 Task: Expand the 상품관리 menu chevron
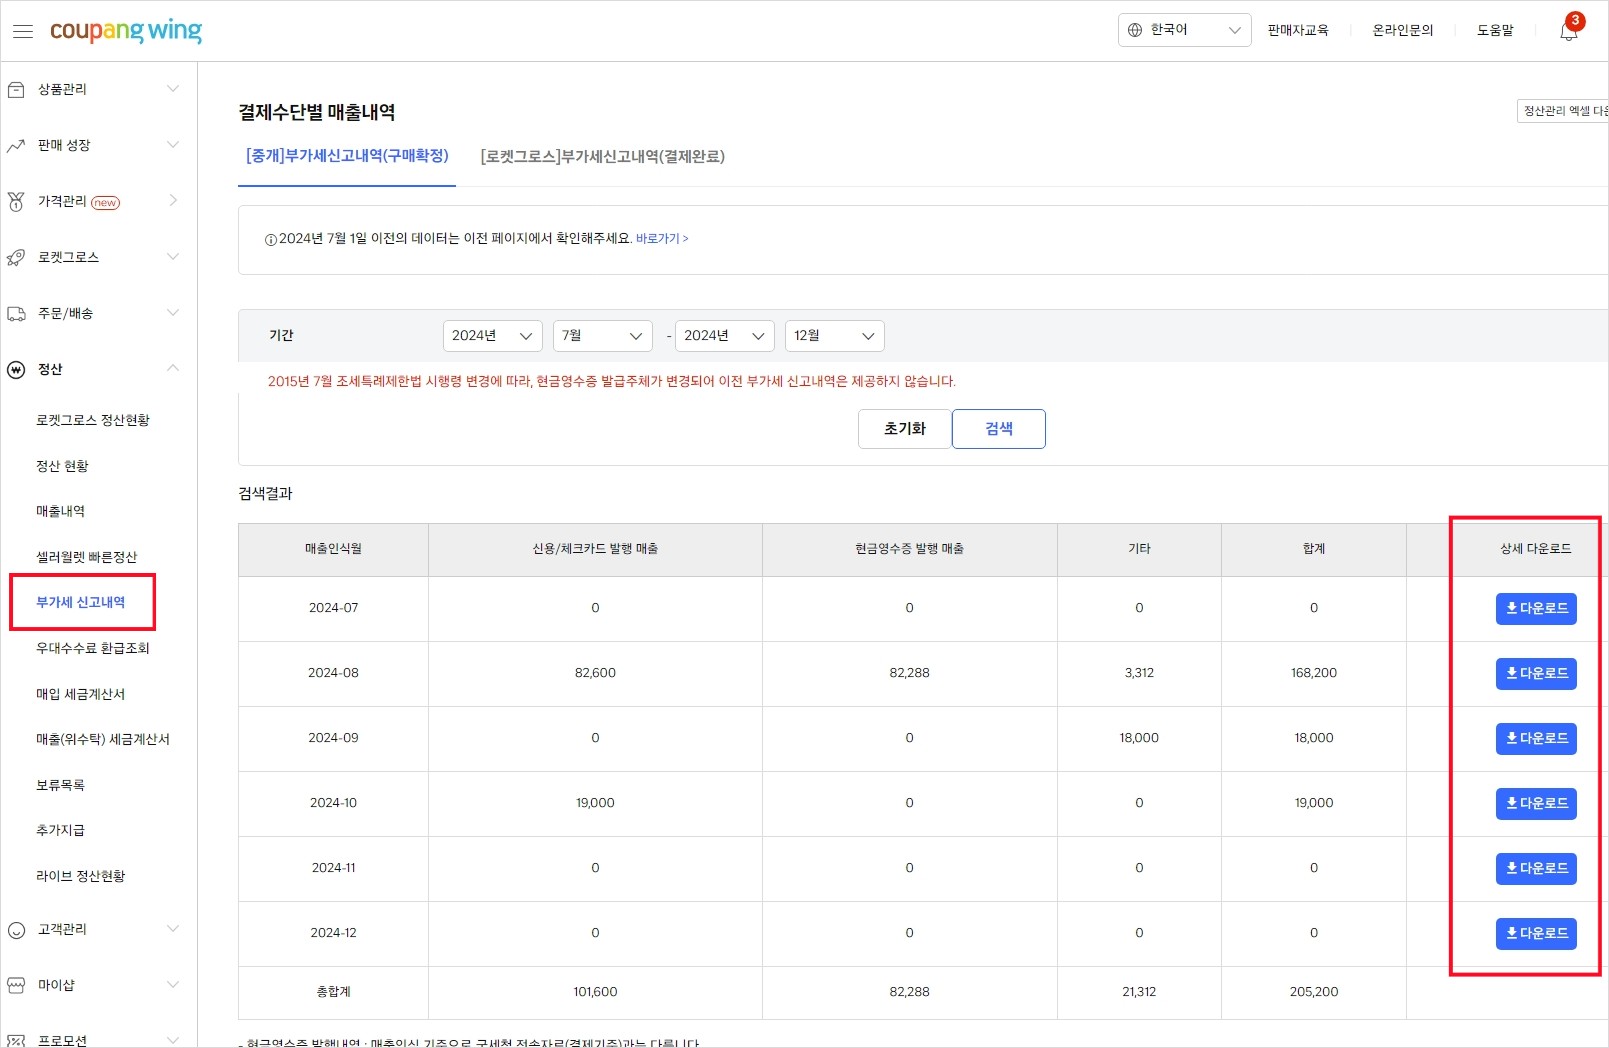(x=173, y=89)
